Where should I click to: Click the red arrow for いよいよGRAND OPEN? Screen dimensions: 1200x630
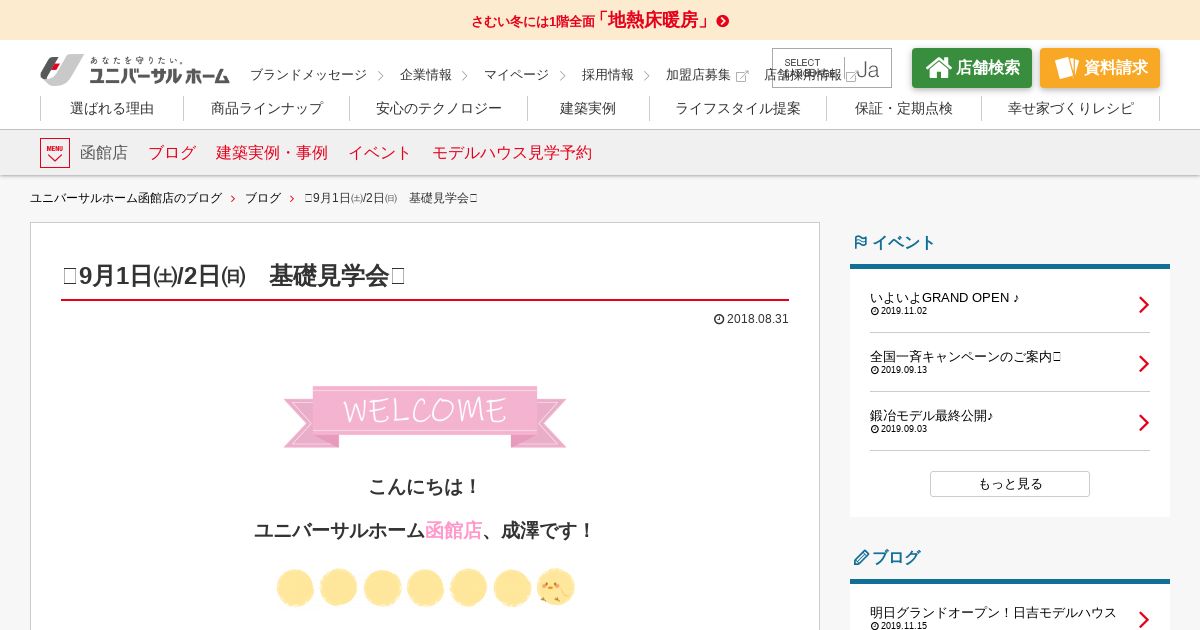1144,305
